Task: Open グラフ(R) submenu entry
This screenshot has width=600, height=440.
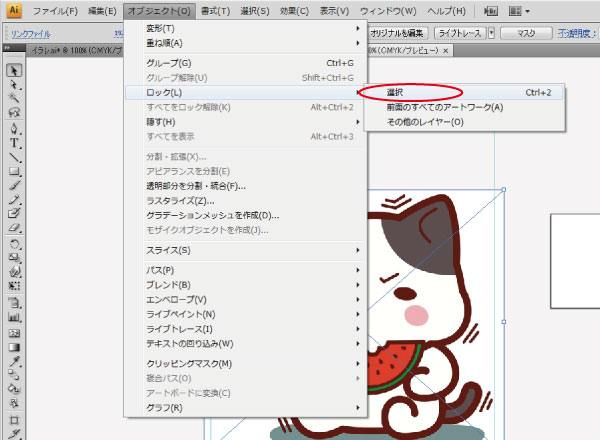Action: tap(246, 408)
